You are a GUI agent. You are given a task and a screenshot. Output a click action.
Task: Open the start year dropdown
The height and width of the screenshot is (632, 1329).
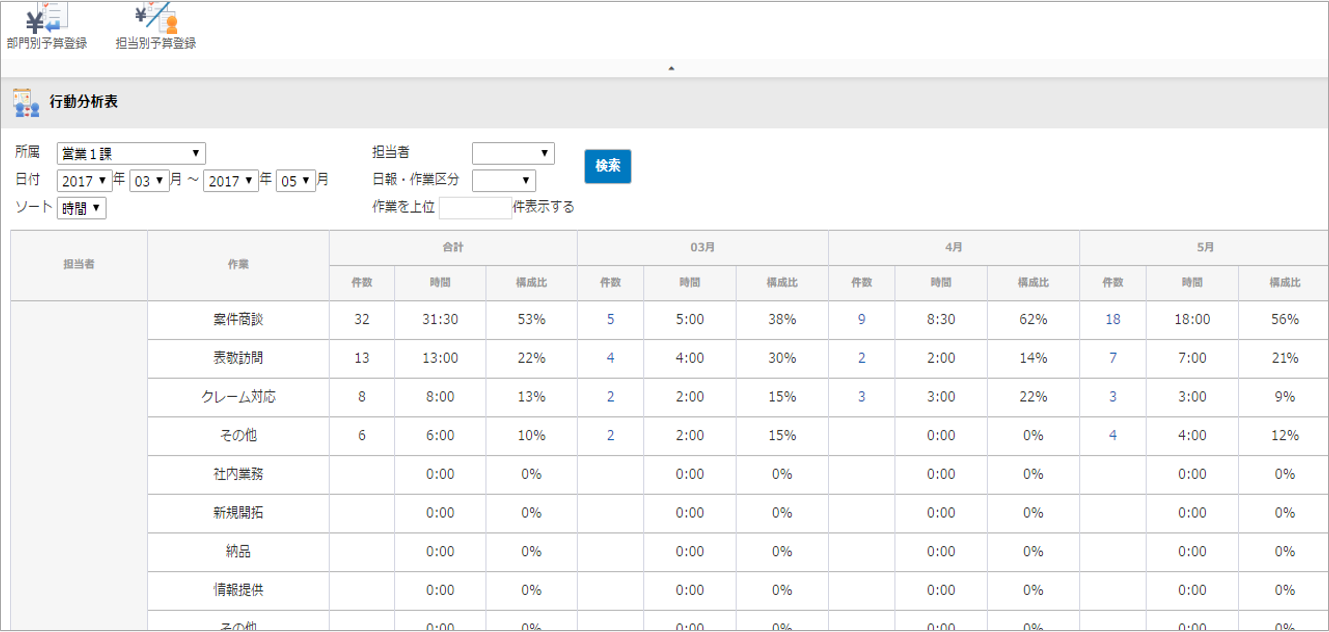(84, 181)
